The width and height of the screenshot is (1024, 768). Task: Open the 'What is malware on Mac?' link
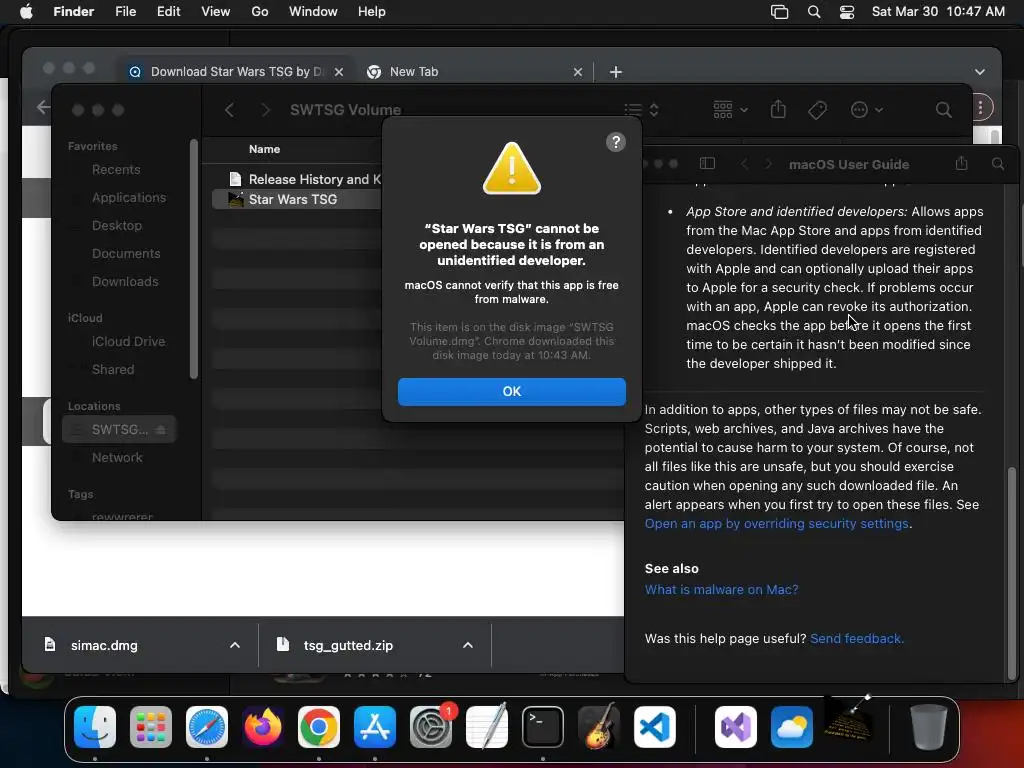coord(721,590)
